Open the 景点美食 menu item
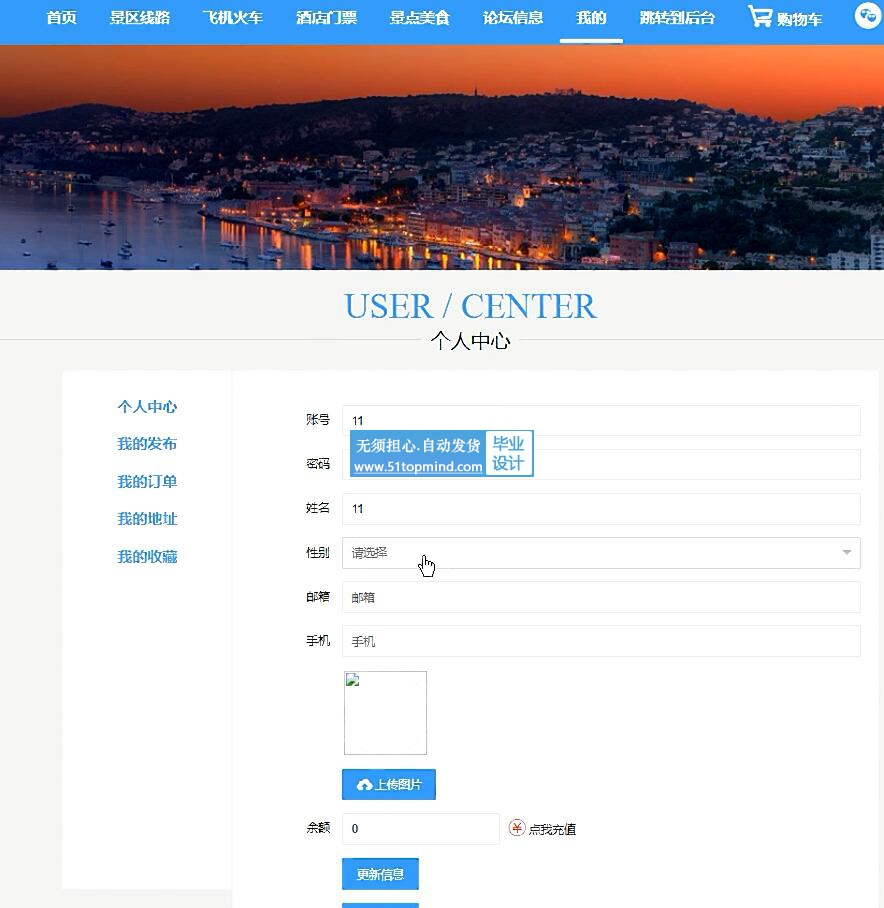884x908 pixels. [420, 18]
